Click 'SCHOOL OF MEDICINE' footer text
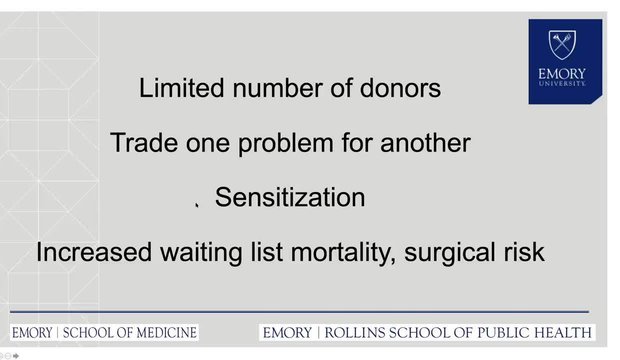Image resolution: width=620 pixels, height=360 pixels. [130, 333]
